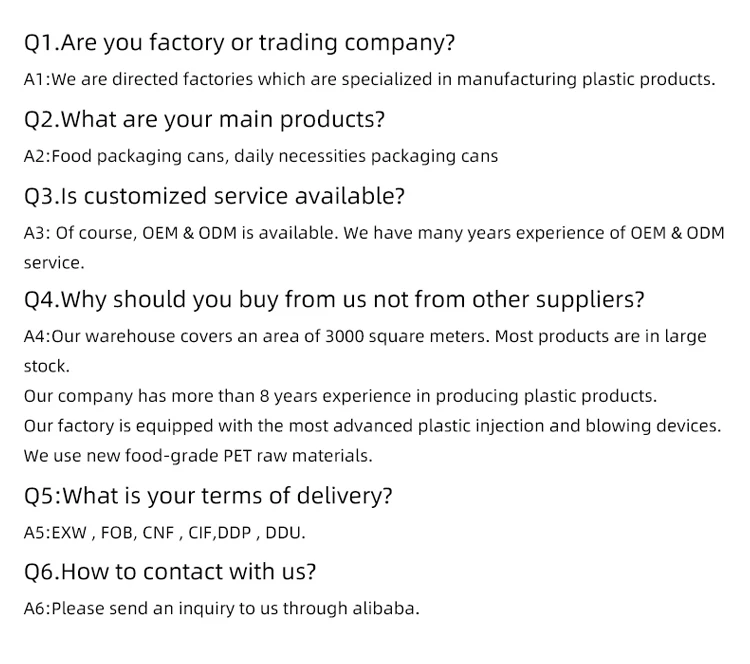Click the A4 line about warehouse area

click(364, 336)
